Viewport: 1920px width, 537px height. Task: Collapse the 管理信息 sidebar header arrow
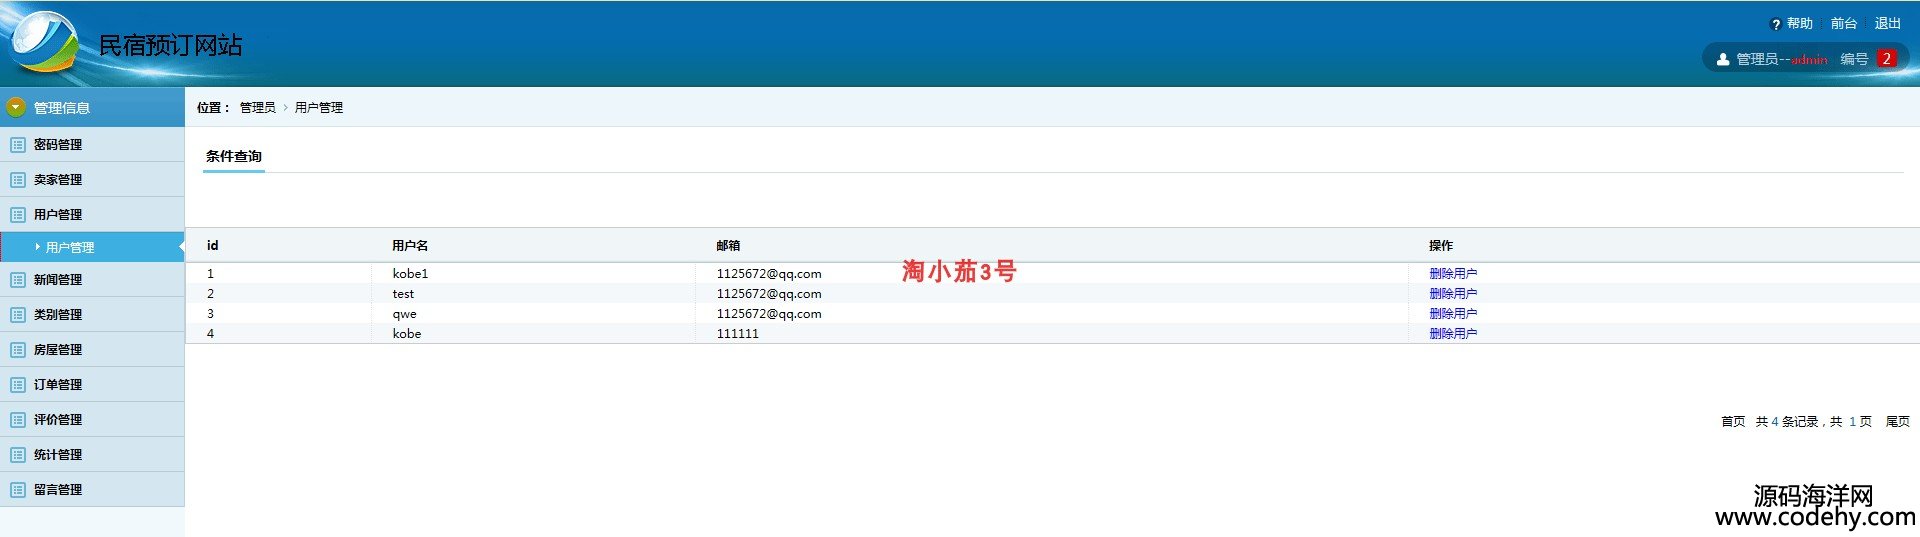[16, 107]
